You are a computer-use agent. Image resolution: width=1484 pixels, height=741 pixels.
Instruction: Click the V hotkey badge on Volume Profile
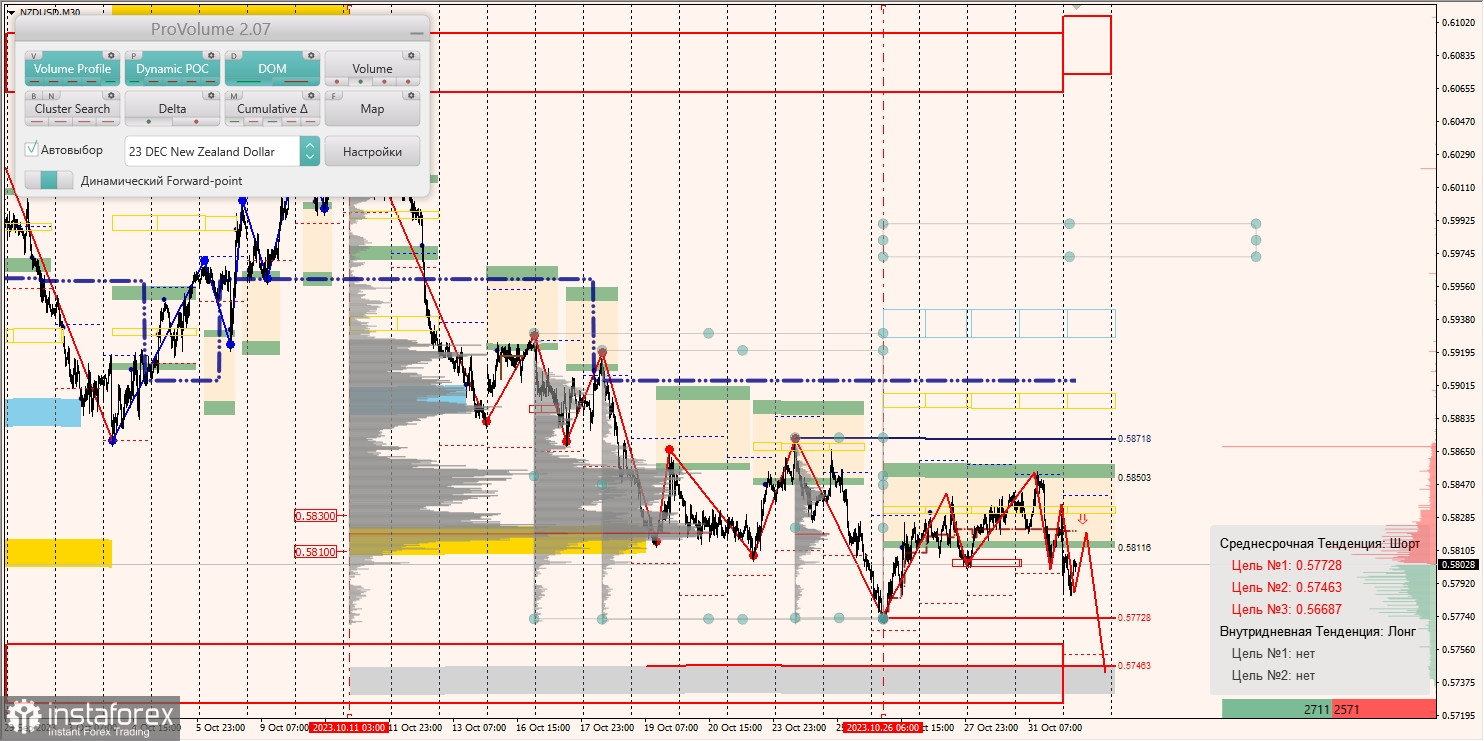(35, 56)
